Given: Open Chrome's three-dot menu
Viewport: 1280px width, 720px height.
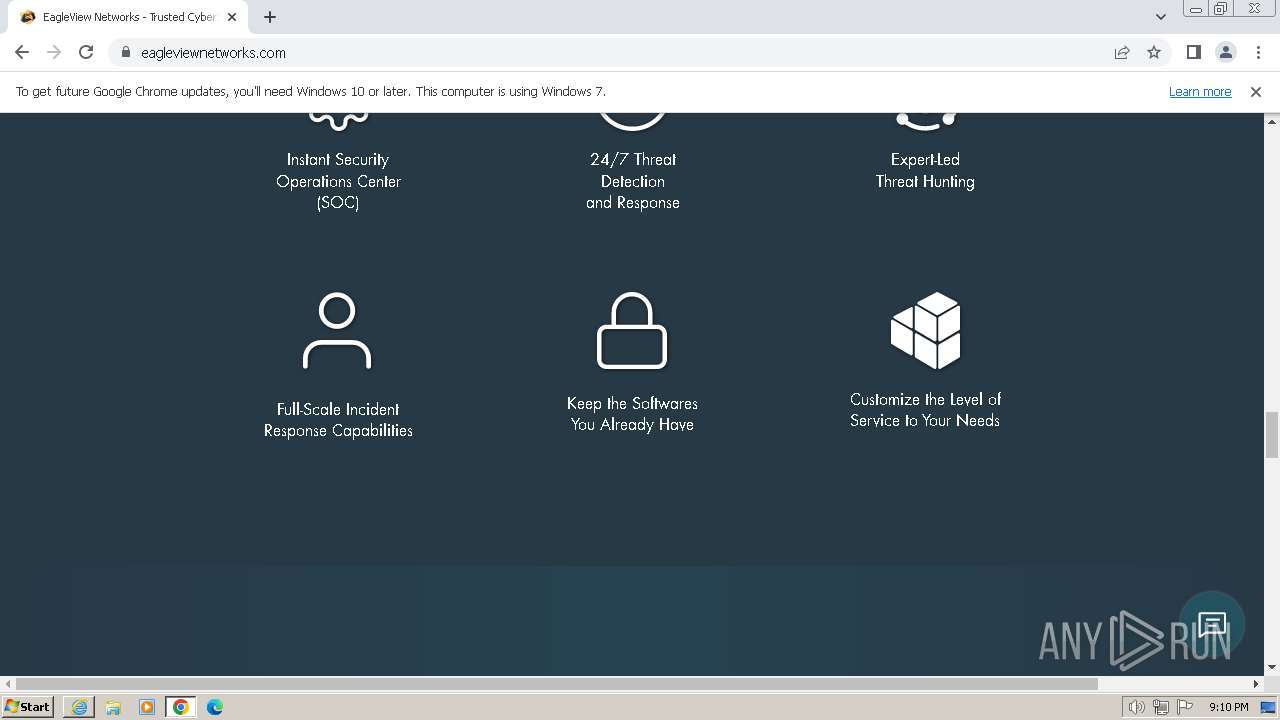Looking at the screenshot, I should coord(1258,52).
